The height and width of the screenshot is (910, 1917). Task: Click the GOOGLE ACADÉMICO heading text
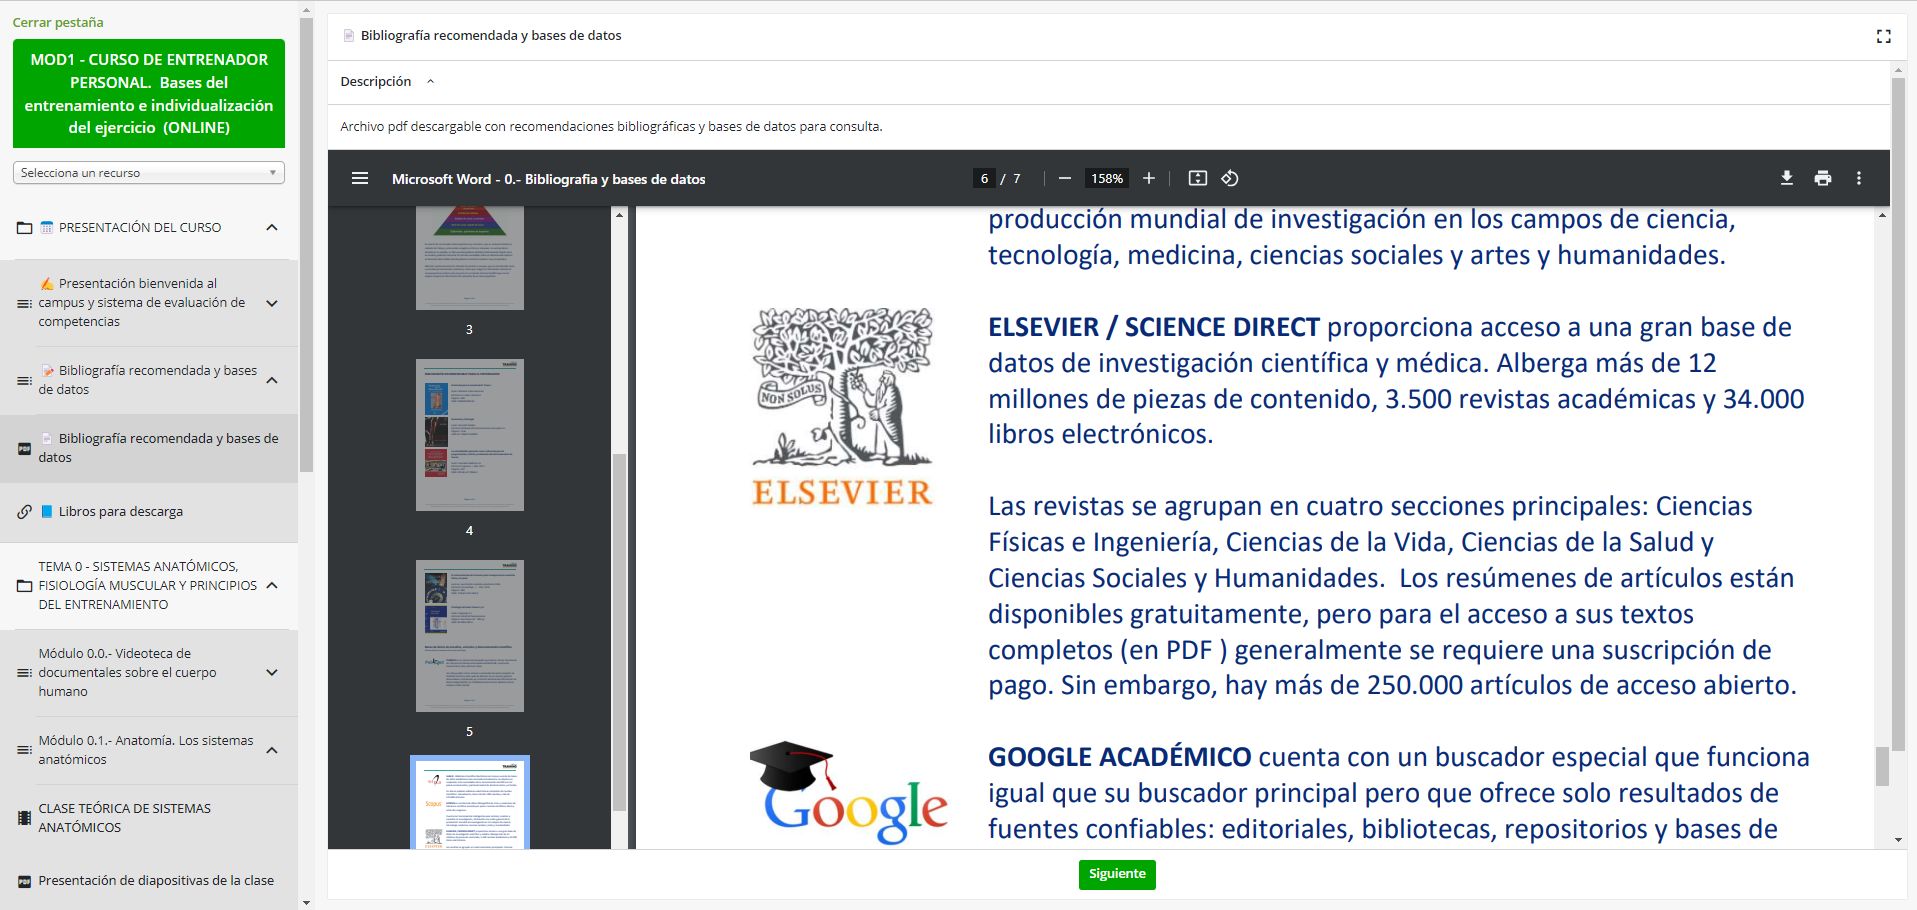pyautogui.click(x=1119, y=757)
